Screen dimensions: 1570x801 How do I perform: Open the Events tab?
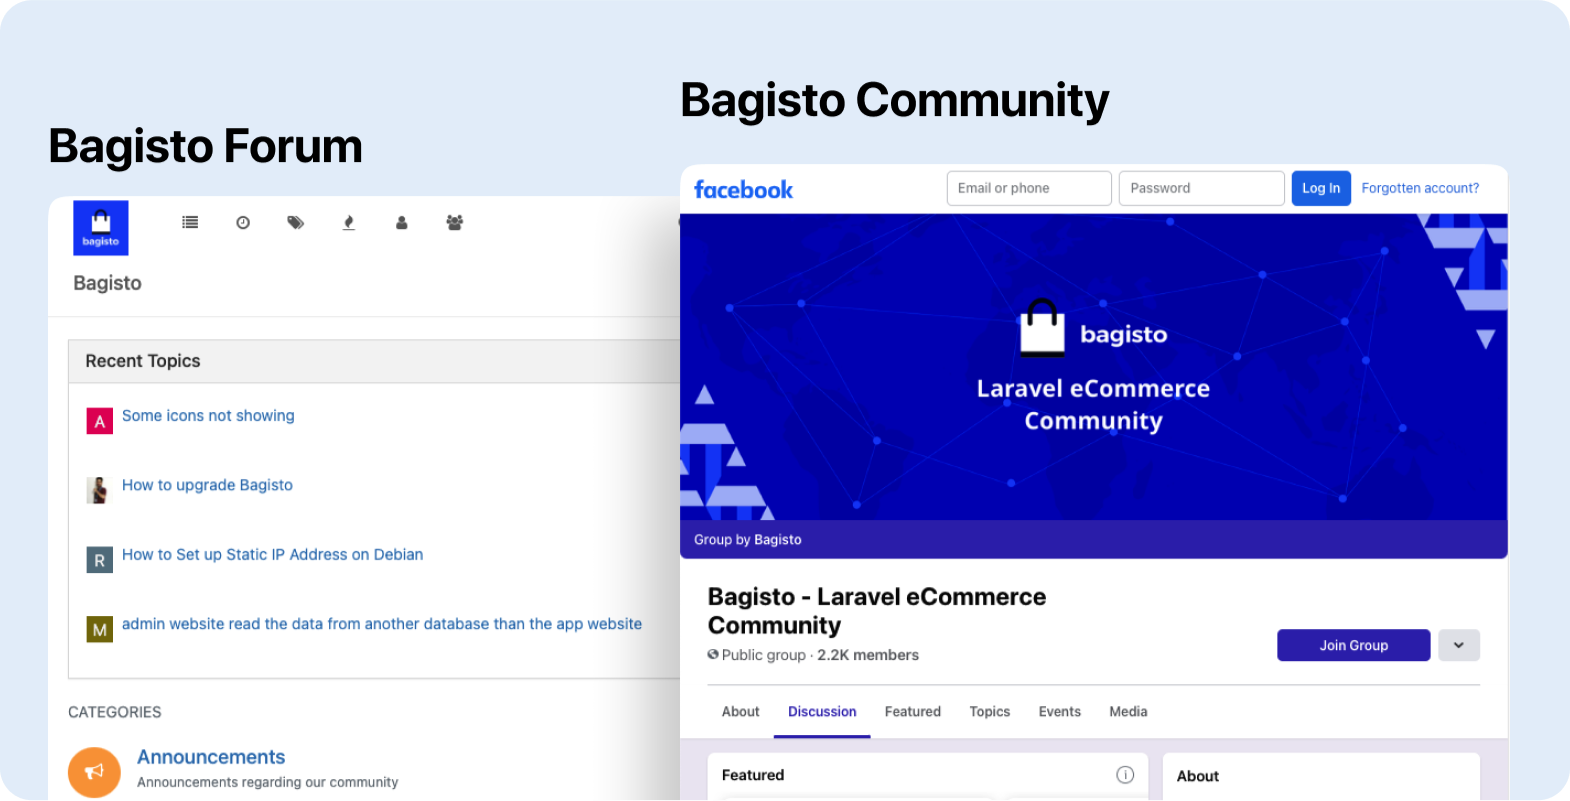[x=1060, y=712]
